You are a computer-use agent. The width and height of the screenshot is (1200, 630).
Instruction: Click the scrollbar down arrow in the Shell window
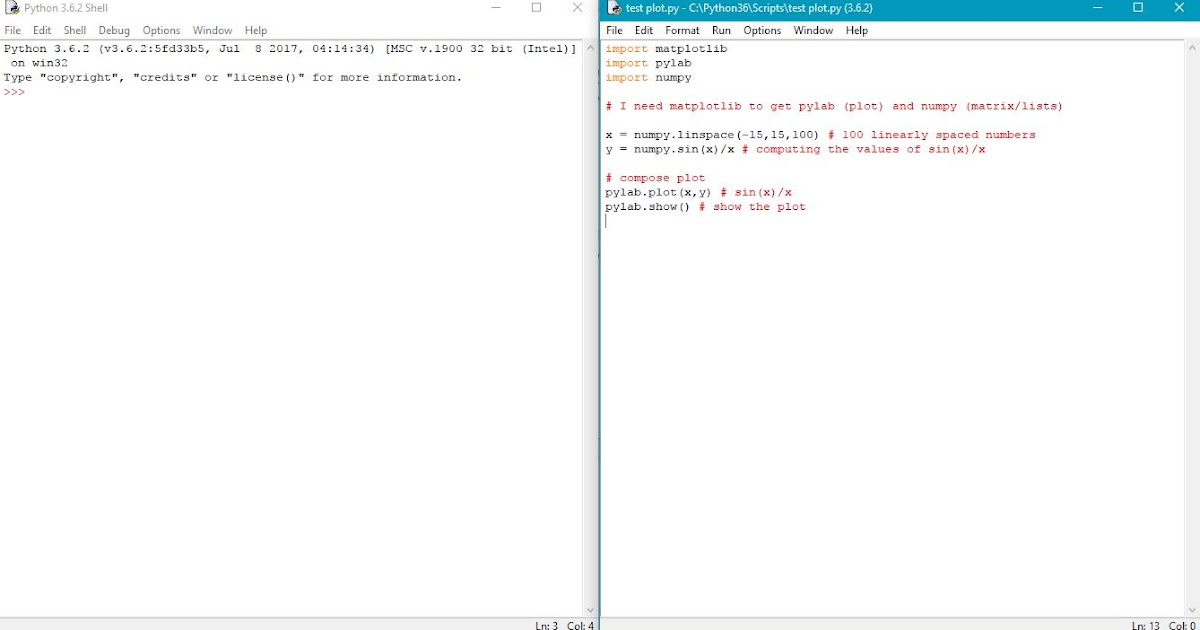coord(590,608)
